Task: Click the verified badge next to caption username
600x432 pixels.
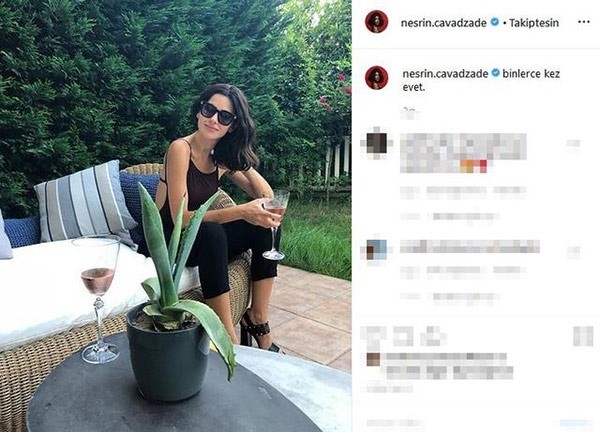Action: (496, 73)
